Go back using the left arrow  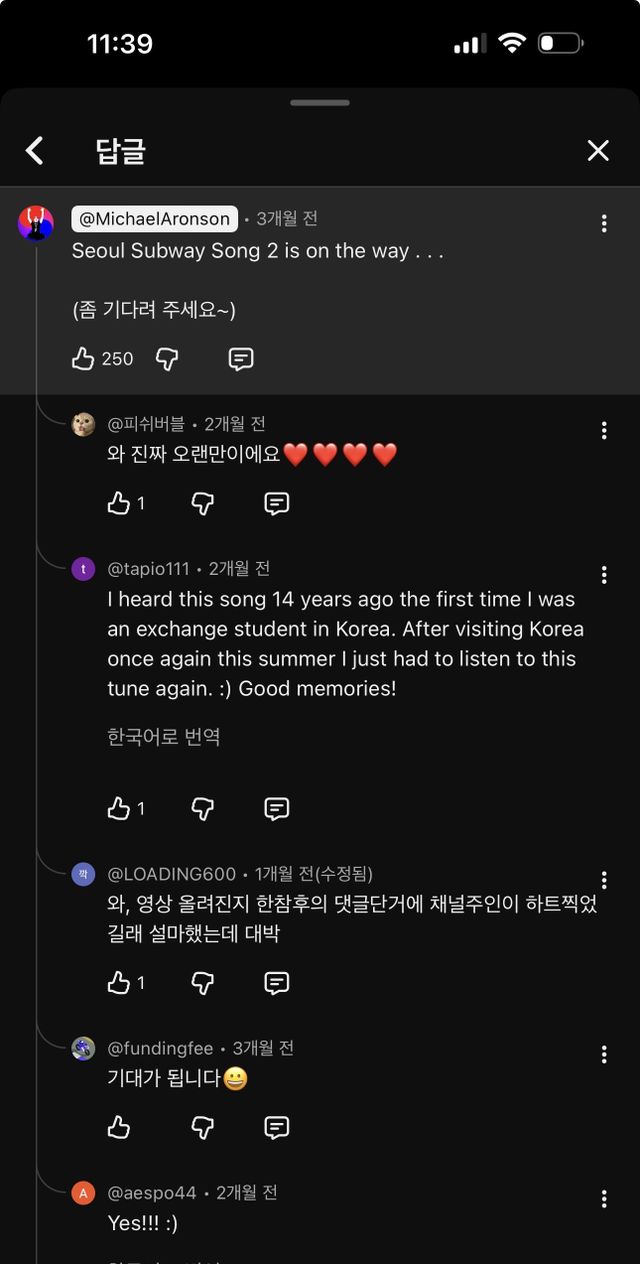tap(35, 151)
